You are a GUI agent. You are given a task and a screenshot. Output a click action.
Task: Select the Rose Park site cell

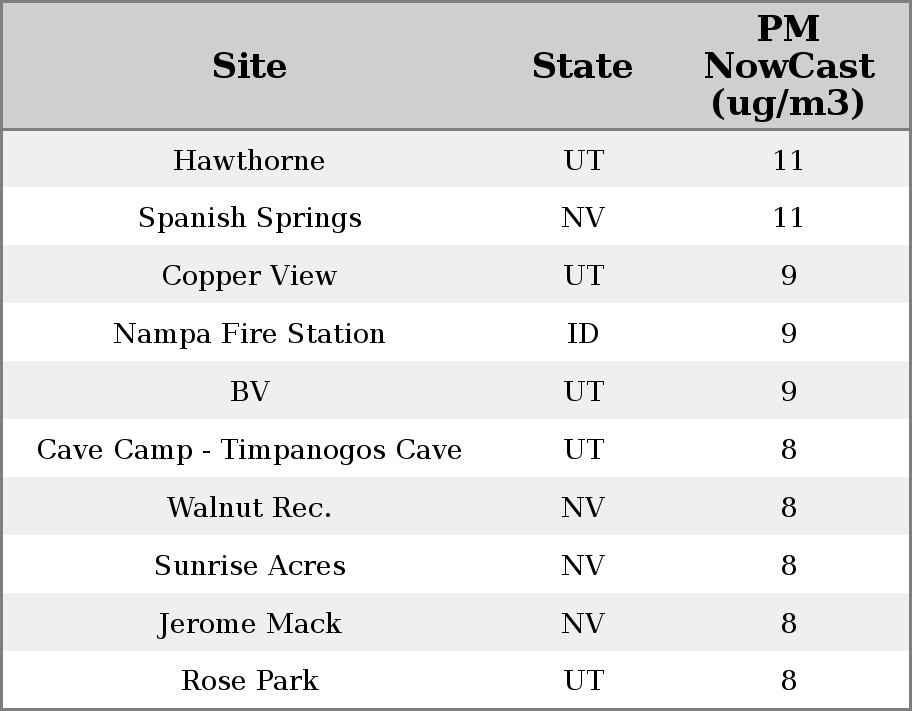pyautogui.click(x=249, y=681)
